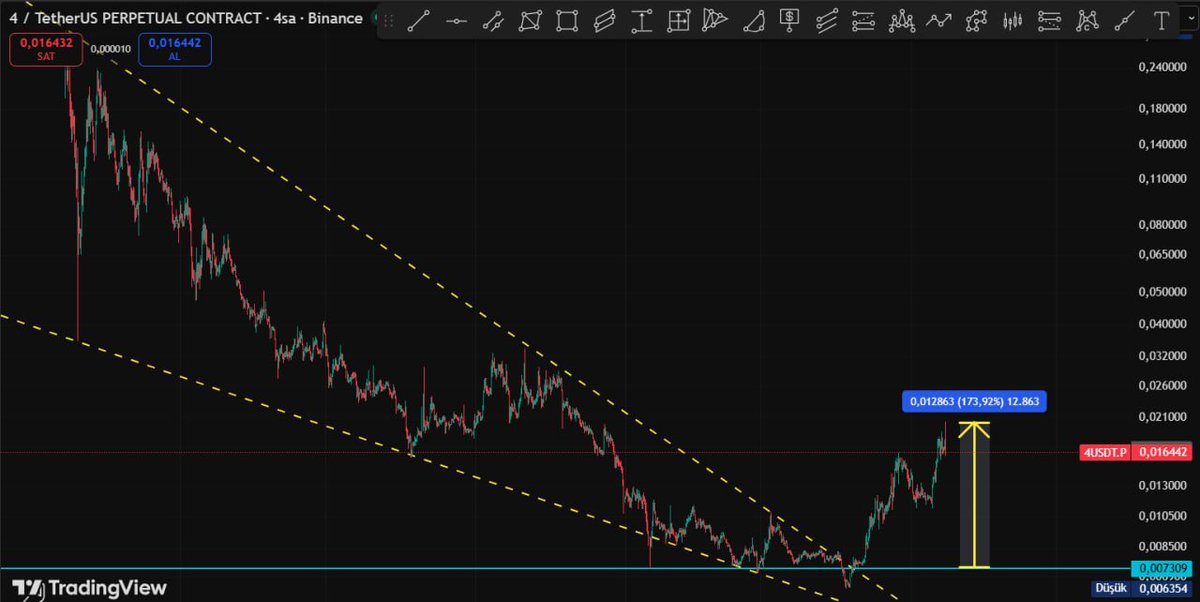Select the double-line channel tool, third toolbar icon

(494, 20)
